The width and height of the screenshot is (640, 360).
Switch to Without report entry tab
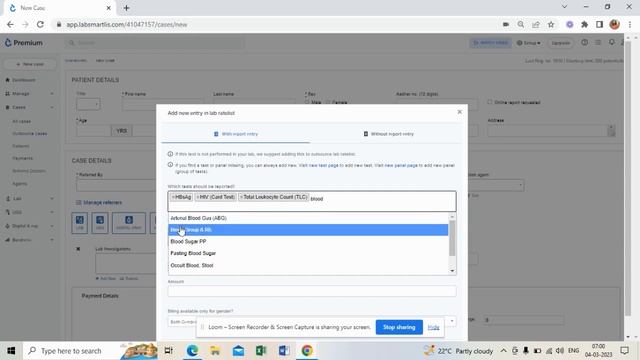tap(389, 134)
